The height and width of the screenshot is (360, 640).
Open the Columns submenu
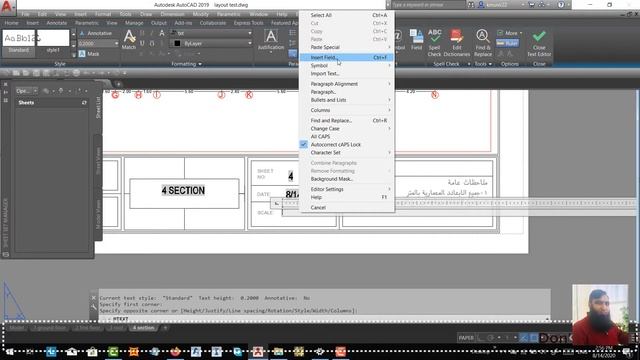(347, 110)
